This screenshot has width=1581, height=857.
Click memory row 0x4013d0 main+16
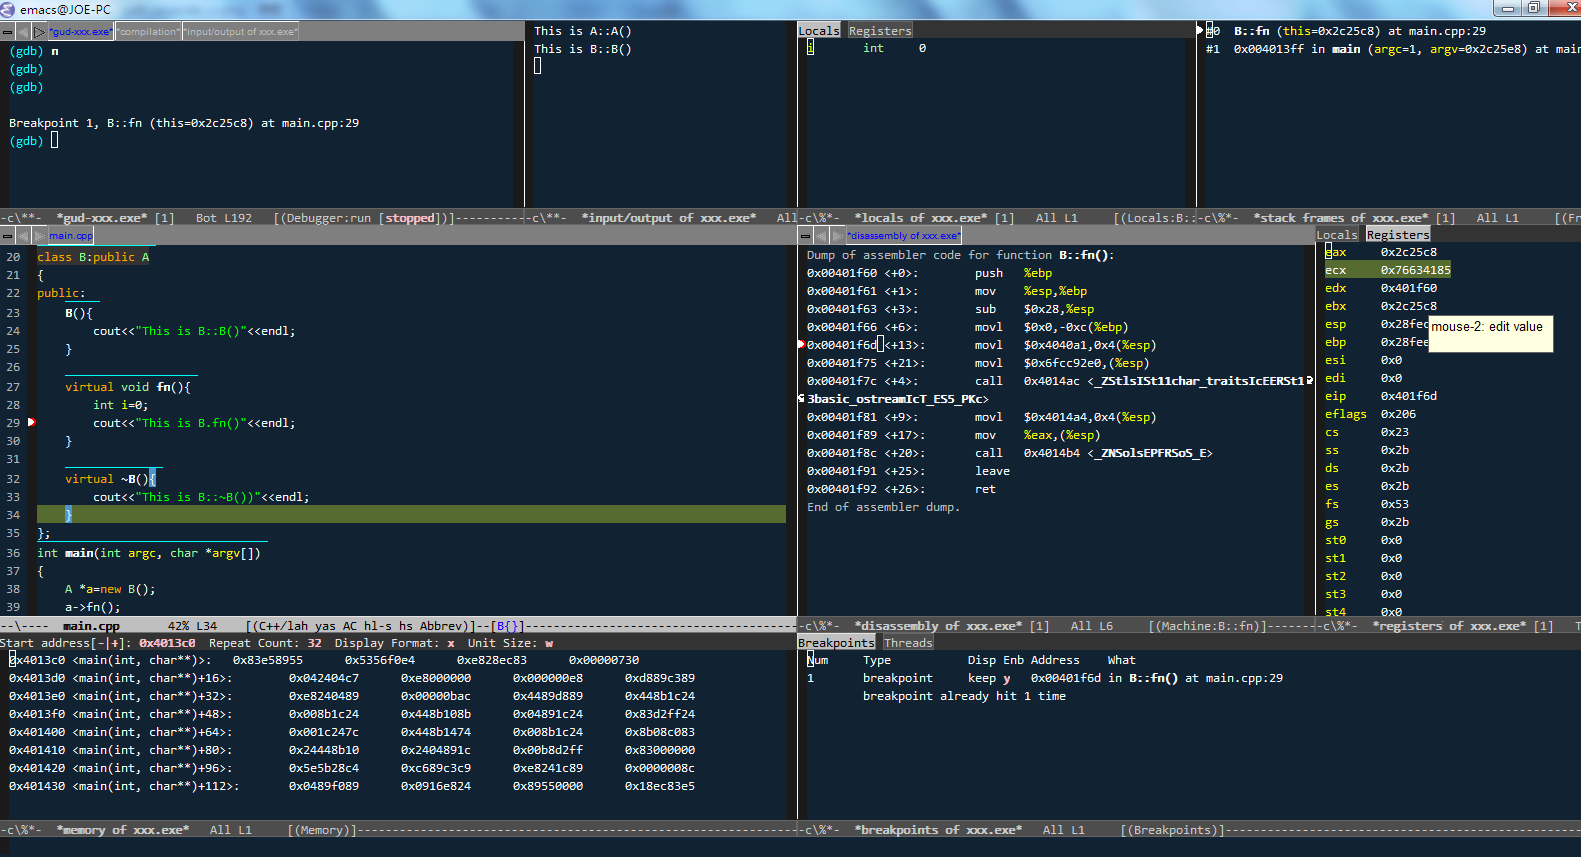352,678
